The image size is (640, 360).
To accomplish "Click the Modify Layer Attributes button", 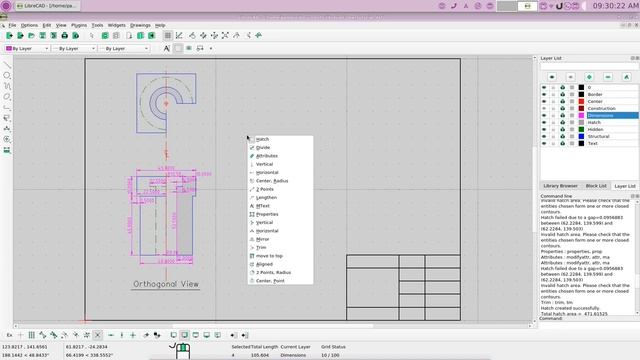I will pos(627,77).
